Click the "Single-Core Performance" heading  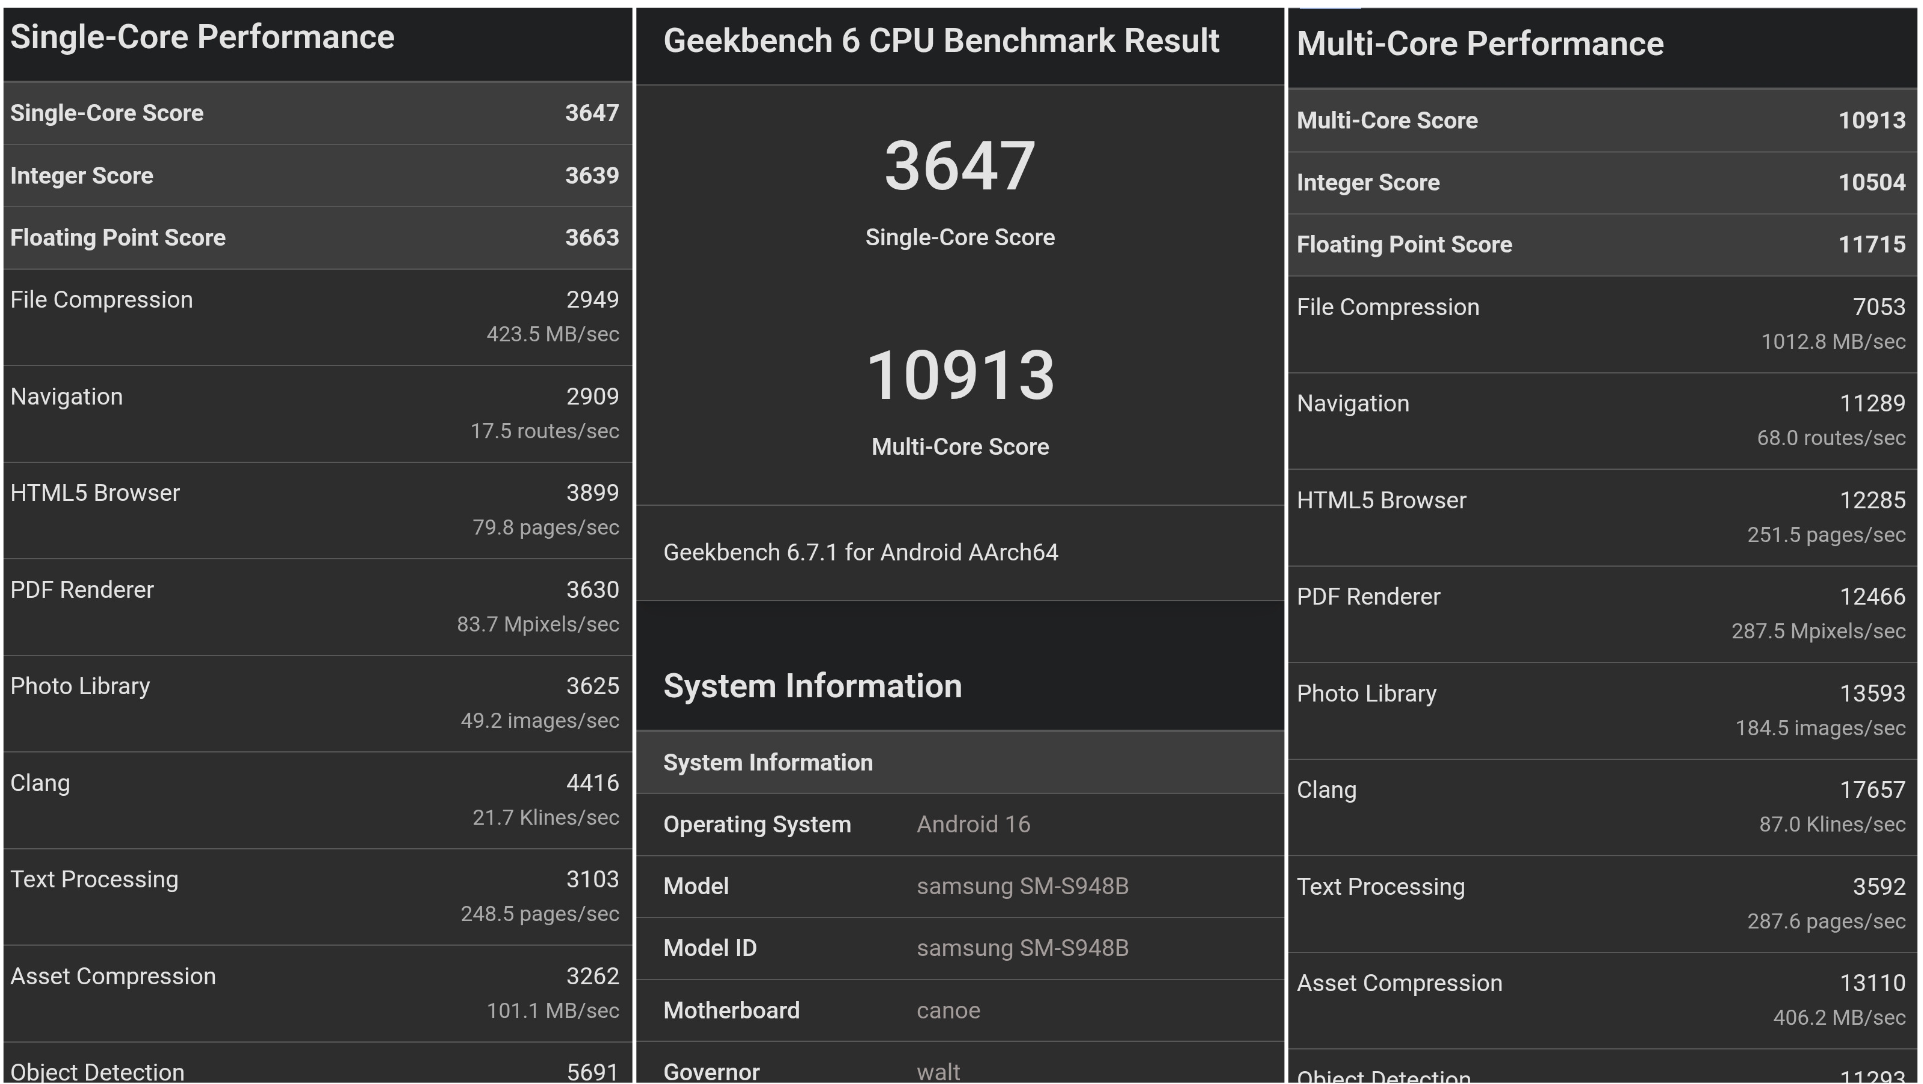pos(202,38)
